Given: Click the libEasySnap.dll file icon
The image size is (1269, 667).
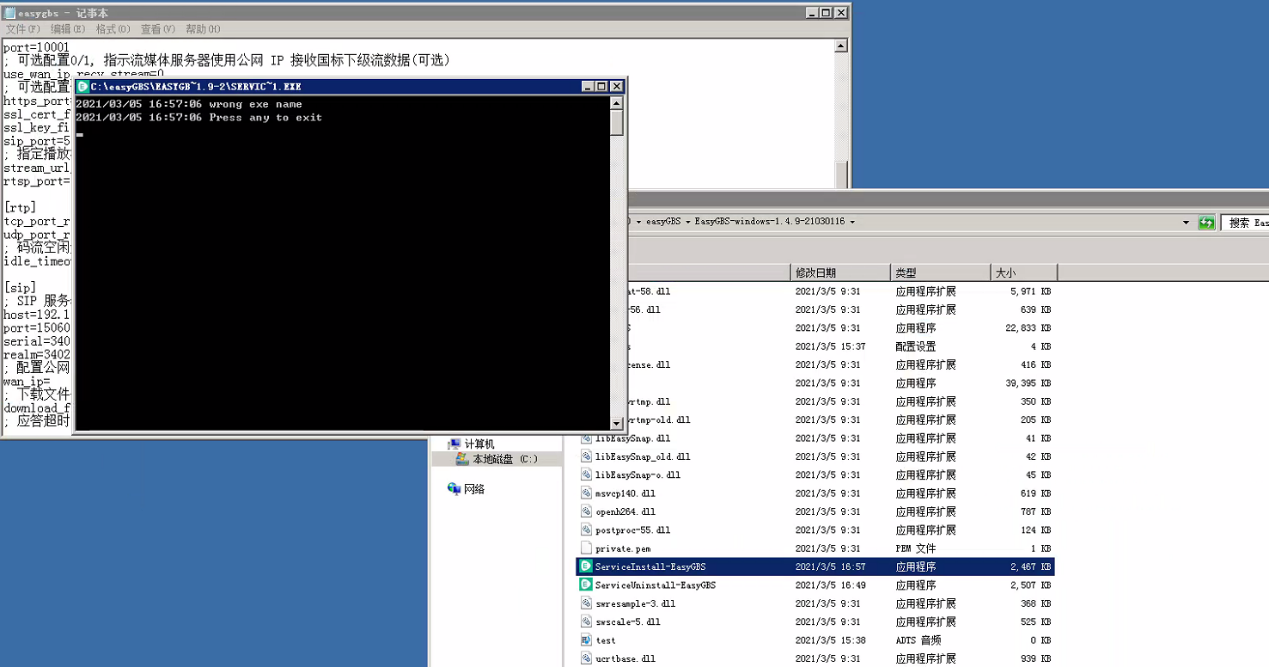Looking at the screenshot, I should [x=586, y=438].
